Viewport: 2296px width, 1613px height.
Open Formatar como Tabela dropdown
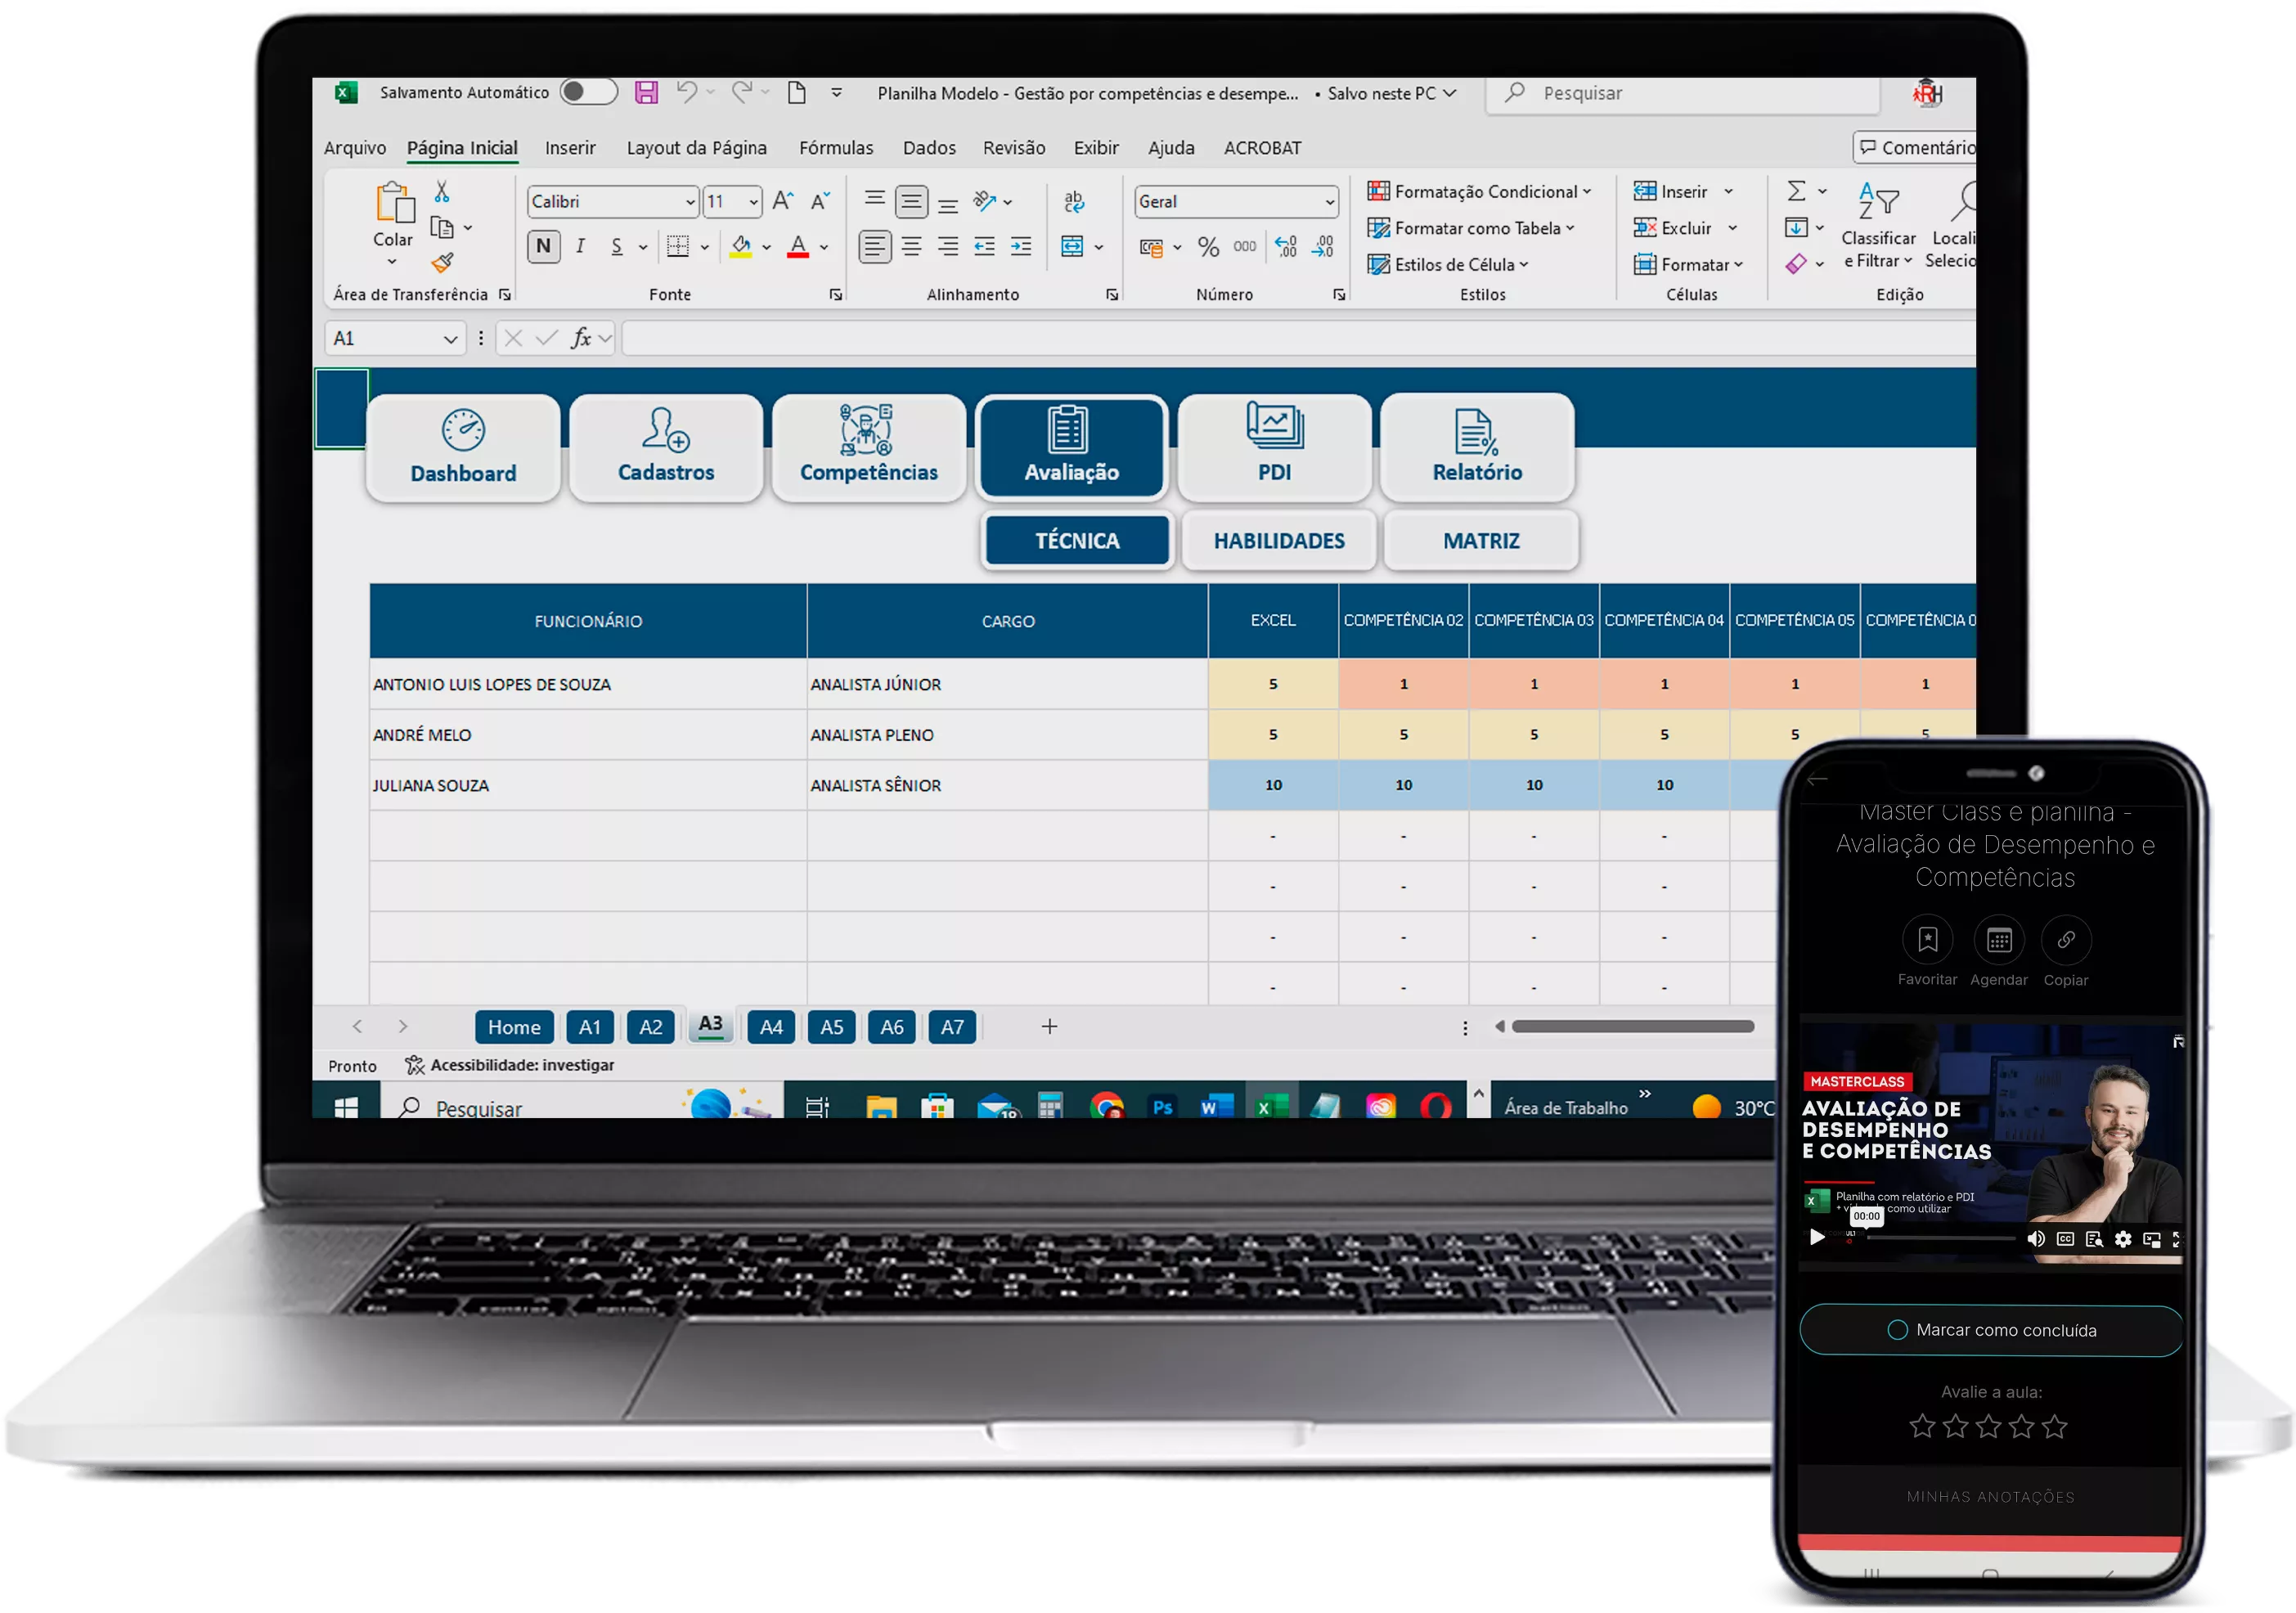tap(1471, 228)
